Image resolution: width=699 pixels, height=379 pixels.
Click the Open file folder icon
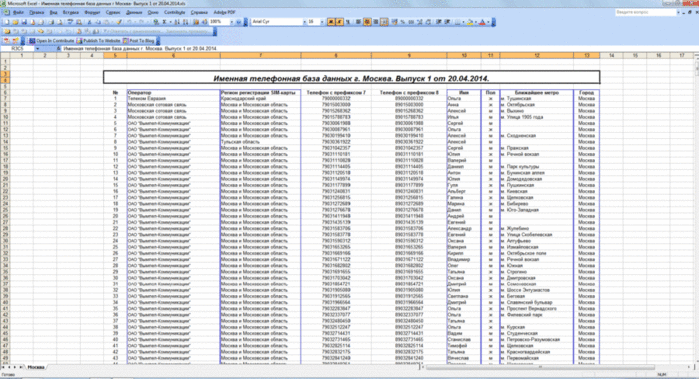point(16,22)
